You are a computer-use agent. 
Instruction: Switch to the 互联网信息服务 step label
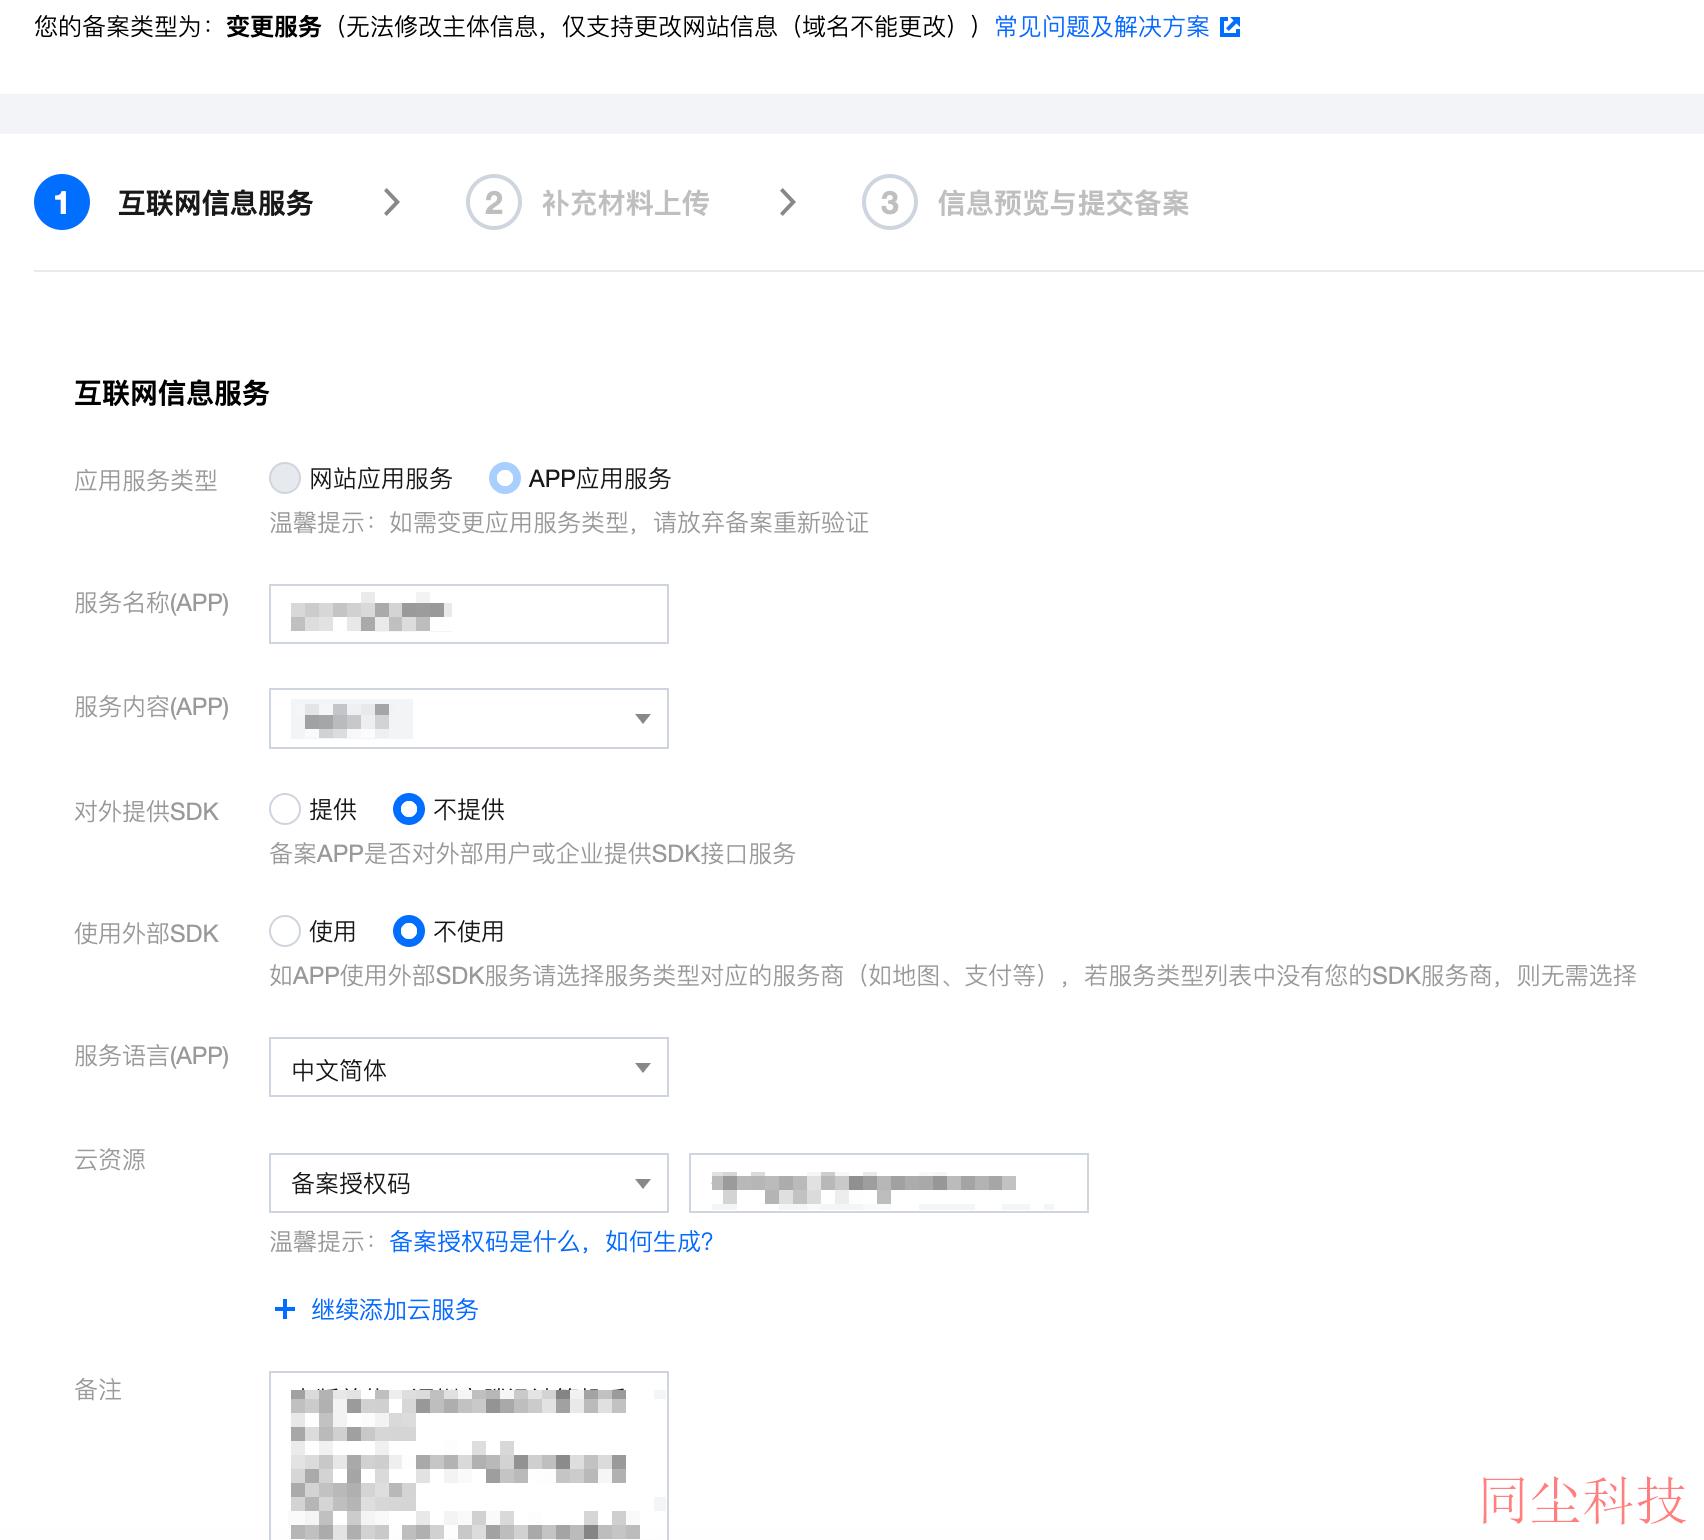click(x=216, y=203)
